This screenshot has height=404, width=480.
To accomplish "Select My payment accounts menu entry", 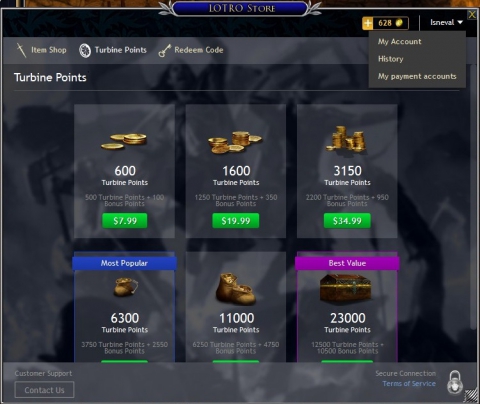I will [x=417, y=76].
